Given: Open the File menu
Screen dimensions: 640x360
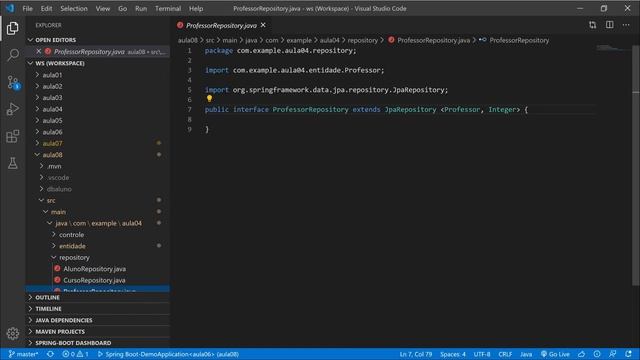Looking at the screenshot, I should pyautogui.click(x=27, y=8).
